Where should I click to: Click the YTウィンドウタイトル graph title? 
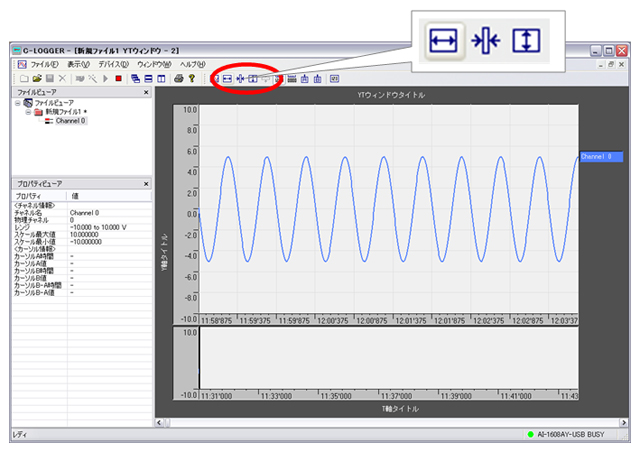(x=391, y=95)
